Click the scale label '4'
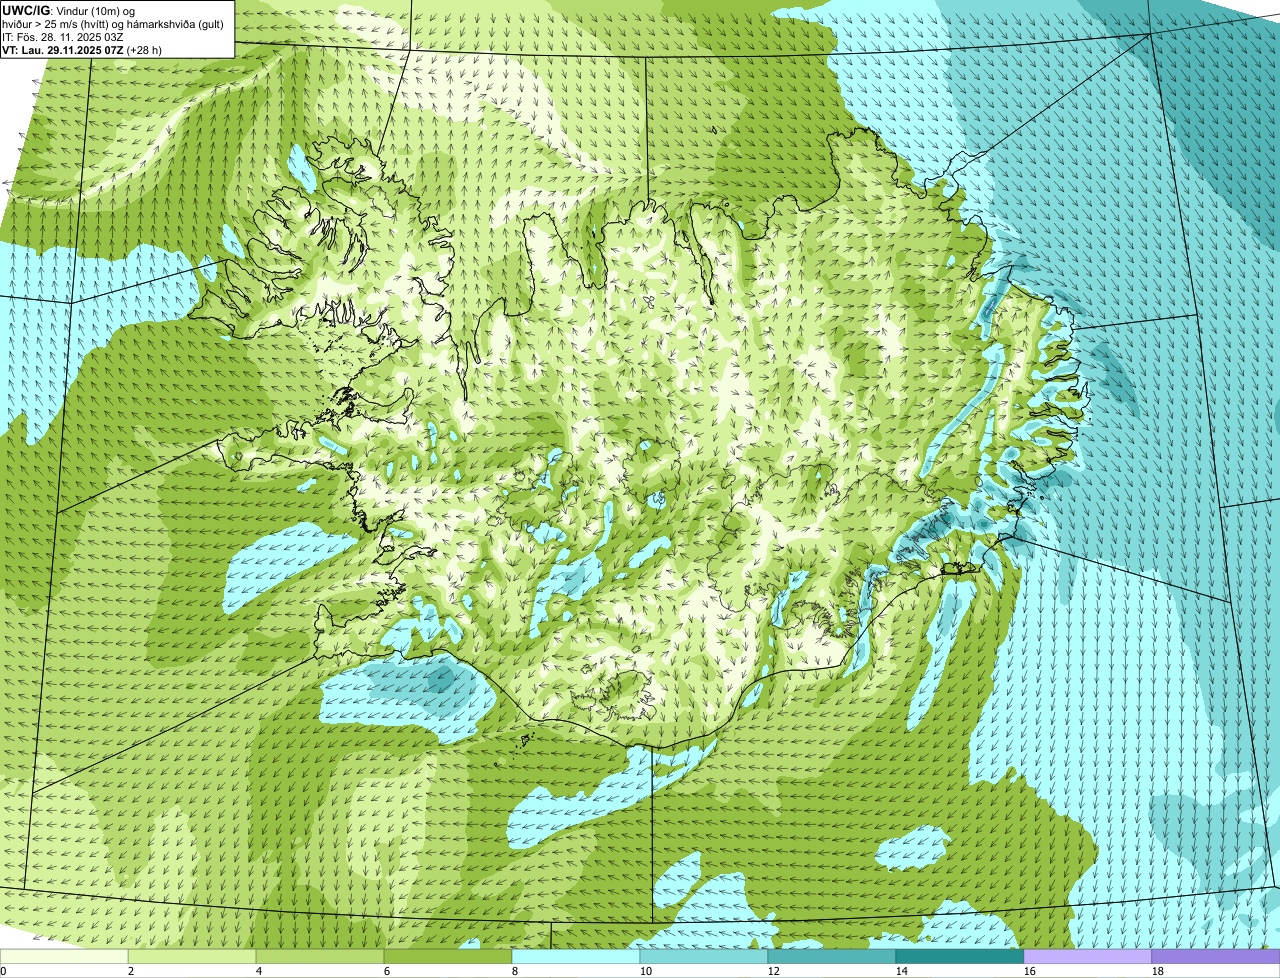 [x=259, y=971]
